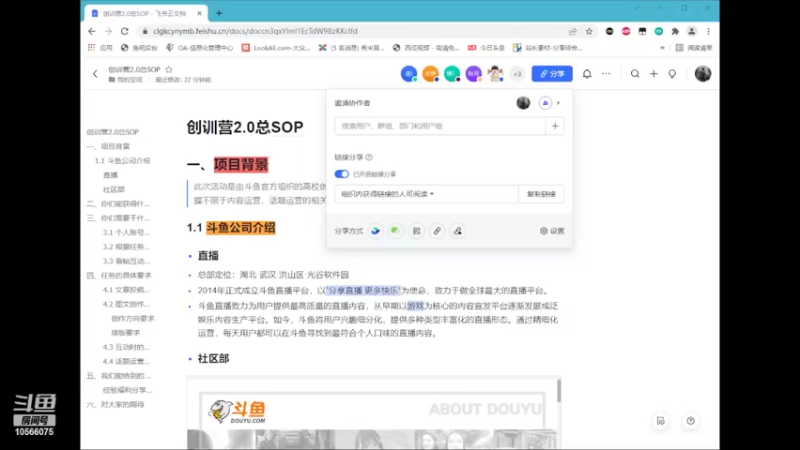Click the 我的空间 folder breadcrumb
800x450 pixels.
click(126, 80)
